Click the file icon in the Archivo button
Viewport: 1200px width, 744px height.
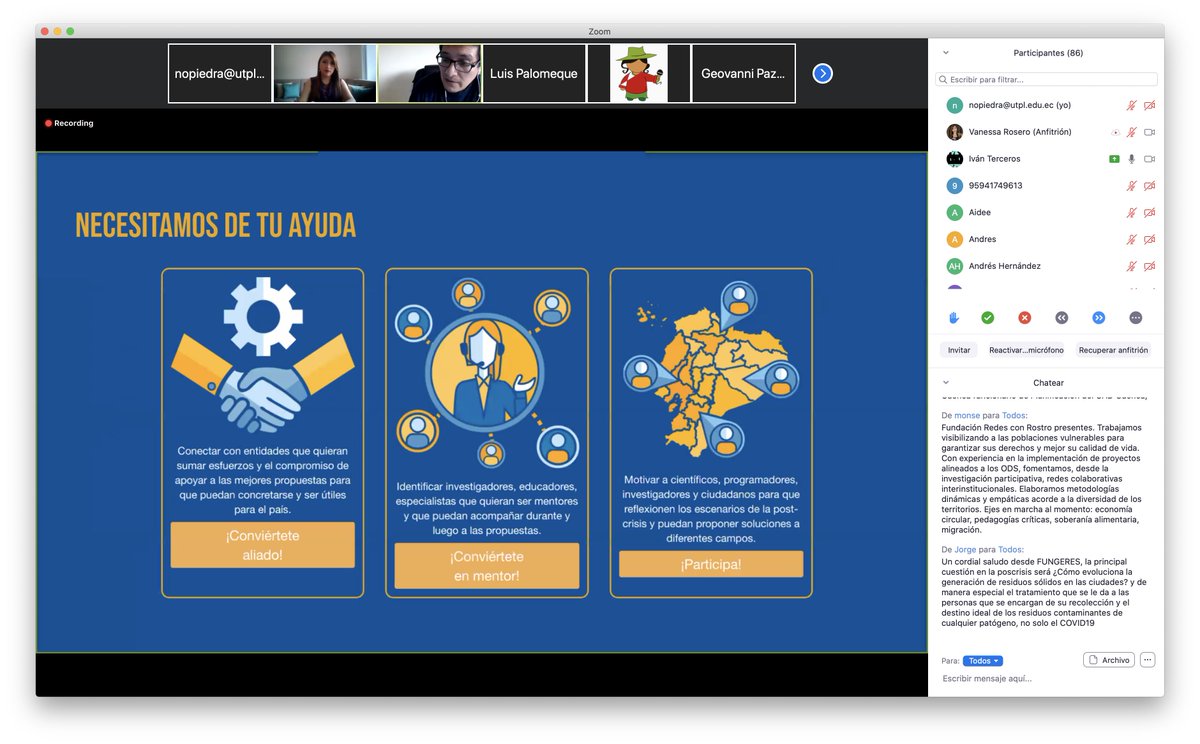click(x=1094, y=660)
